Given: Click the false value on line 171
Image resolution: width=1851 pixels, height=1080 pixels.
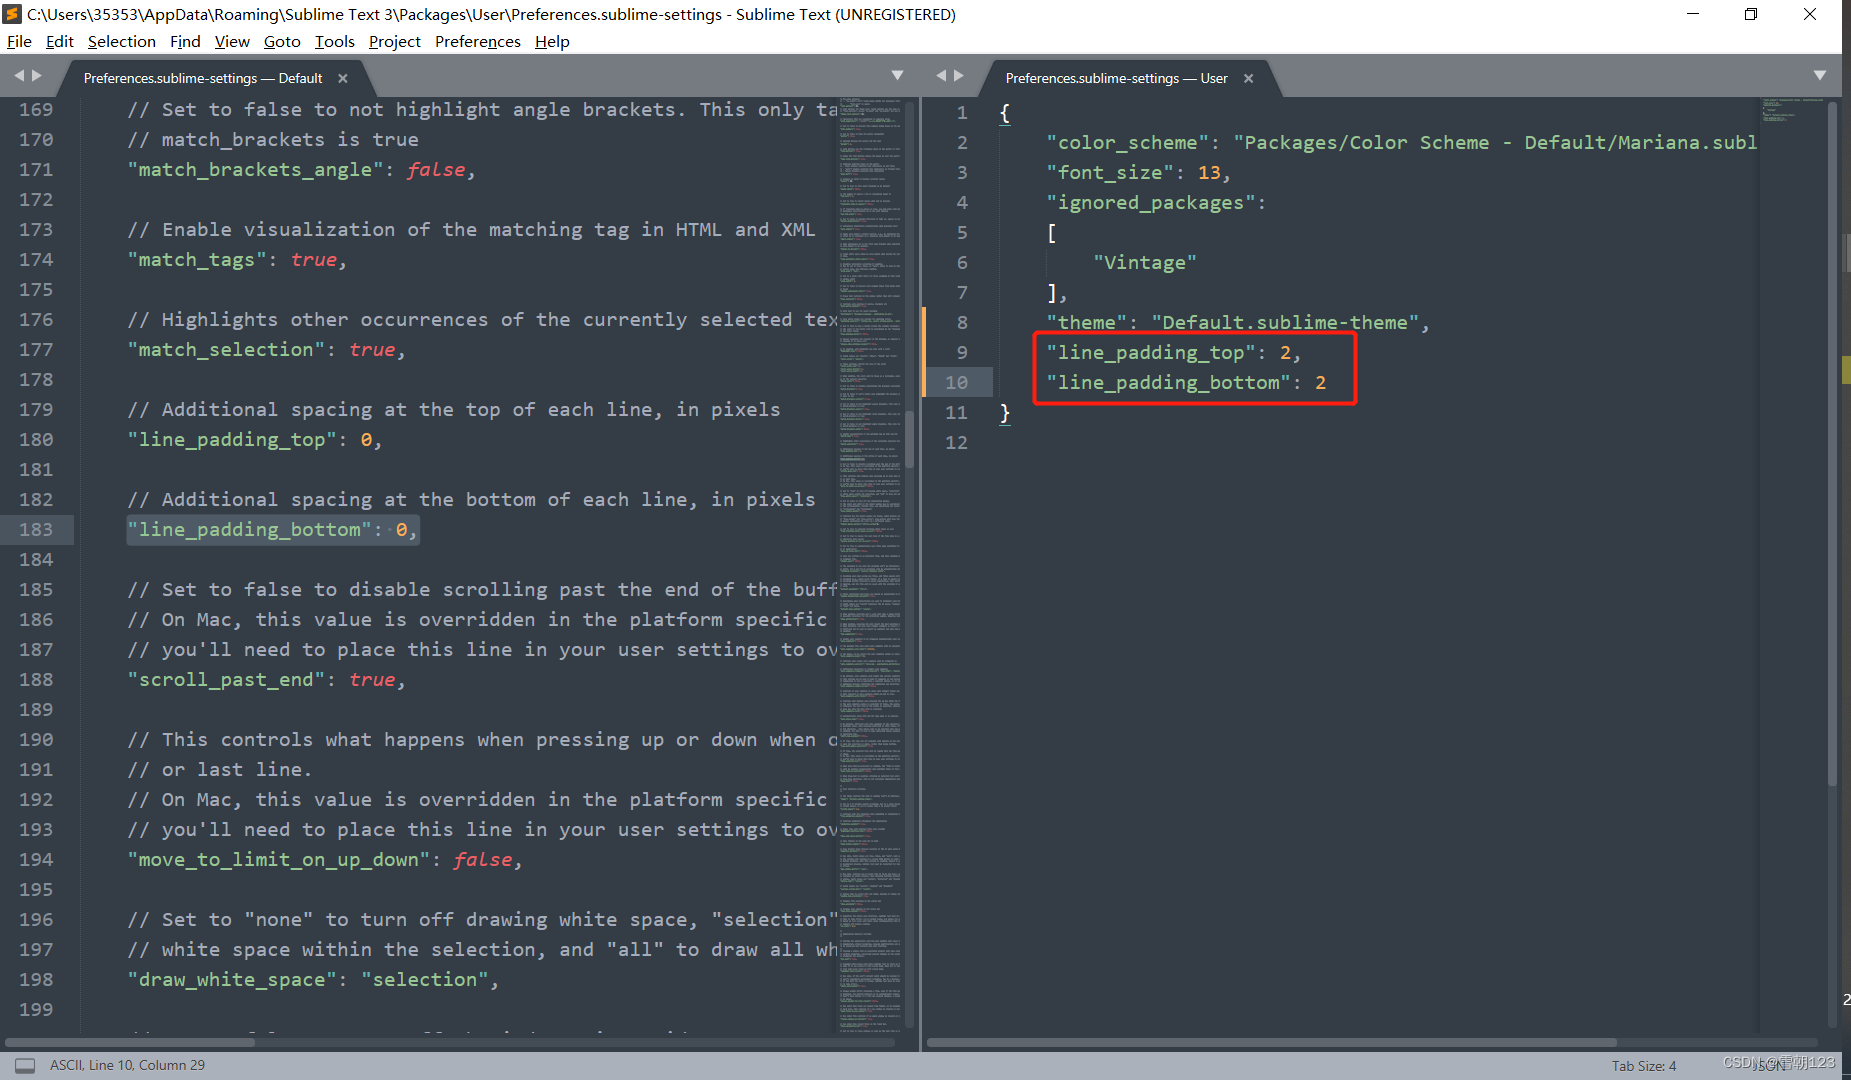Looking at the screenshot, I should click(436, 170).
